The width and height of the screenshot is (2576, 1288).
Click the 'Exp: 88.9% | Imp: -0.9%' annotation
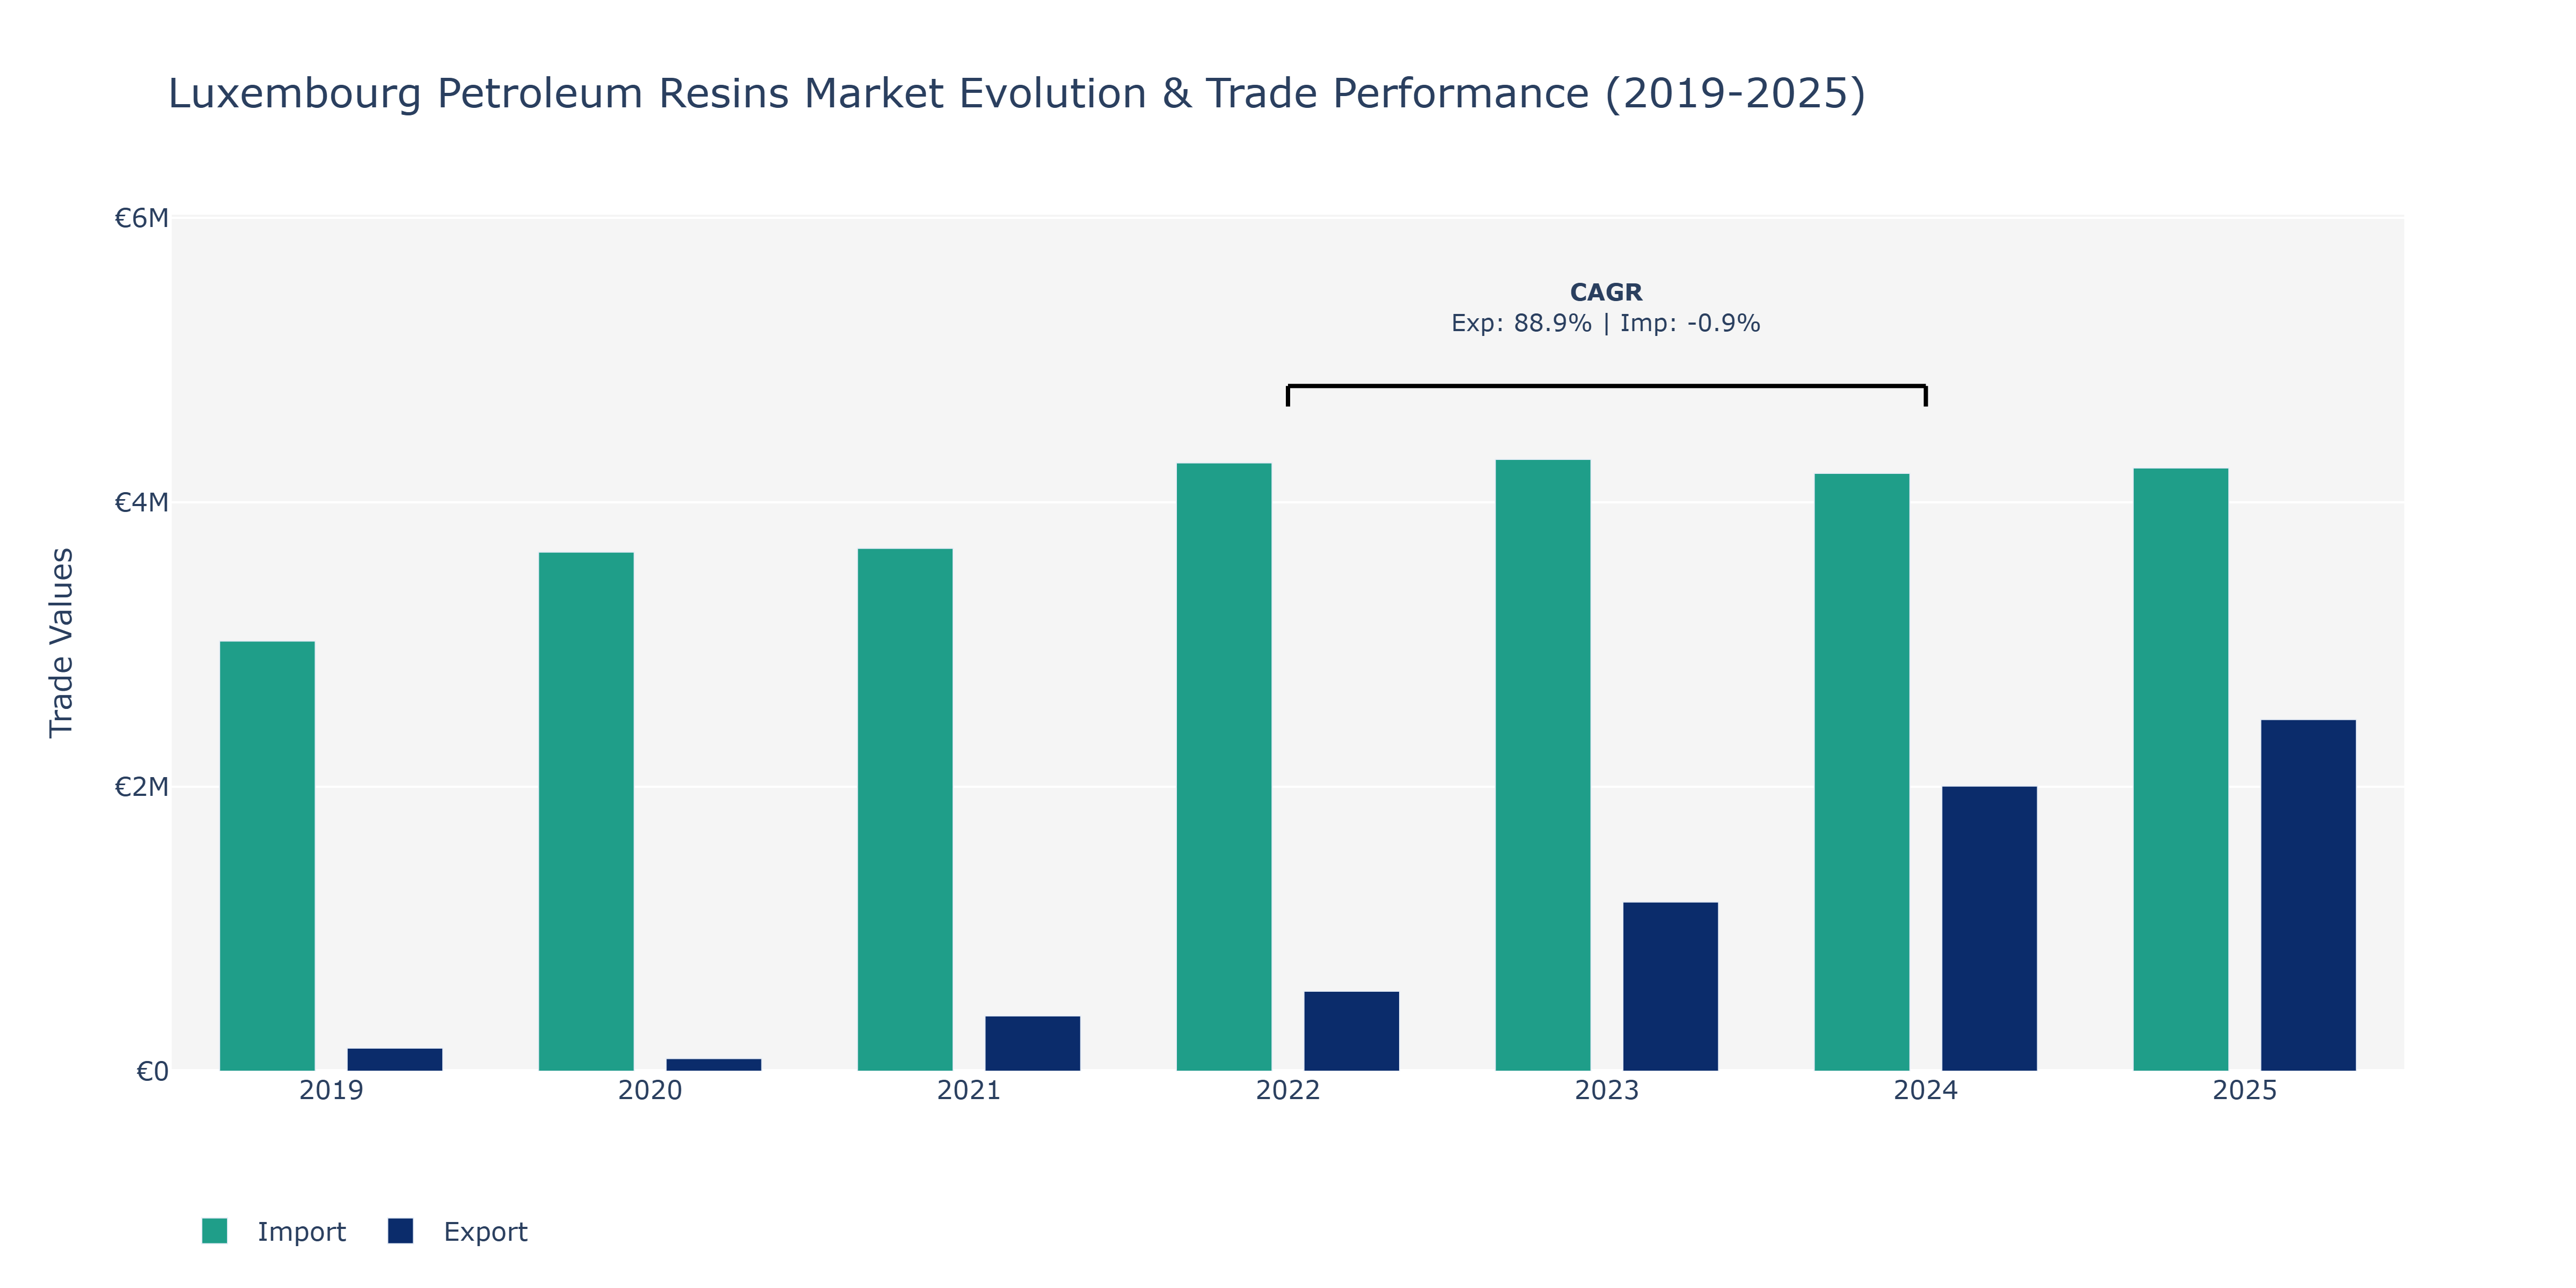tap(1606, 323)
